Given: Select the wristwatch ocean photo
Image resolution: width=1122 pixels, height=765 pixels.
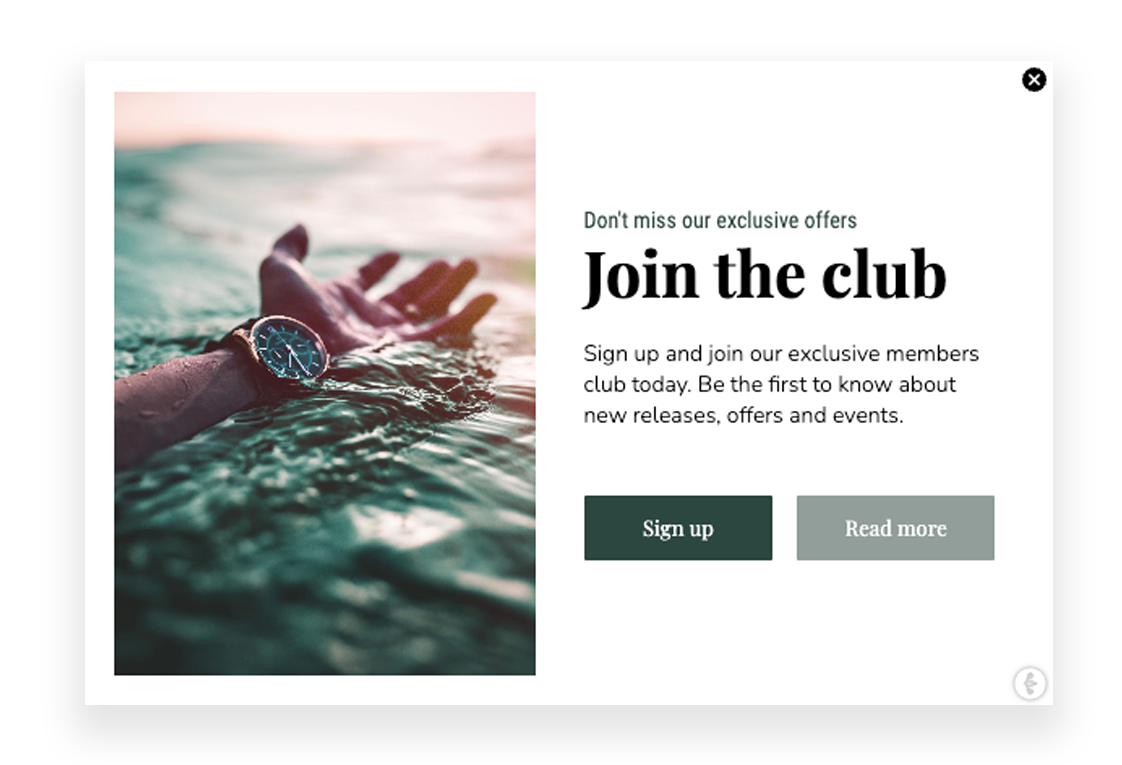Looking at the screenshot, I should [325, 383].
